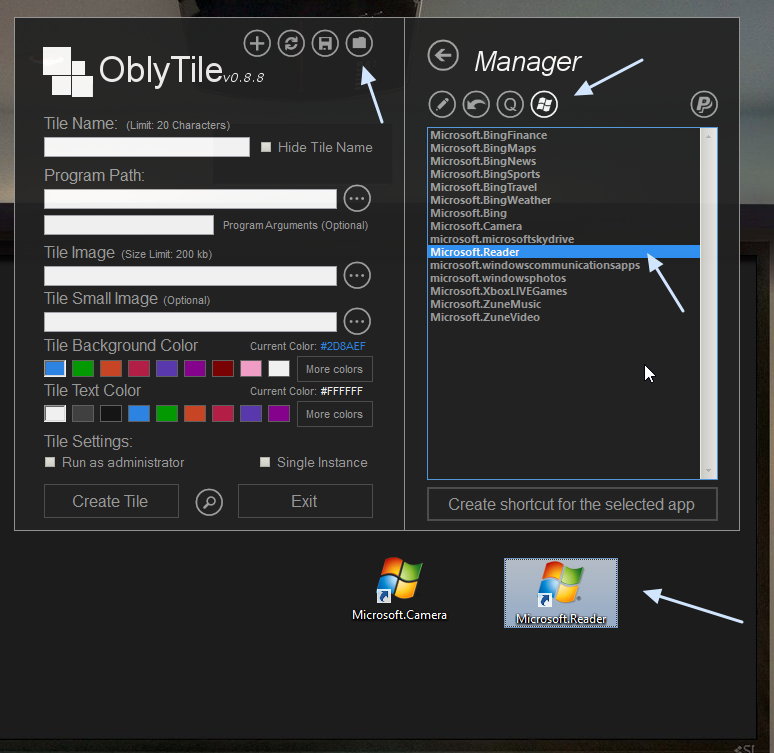Pick black tile text color swatch
774x753 pixels.
pyautogui.click(x=111, y=413)
